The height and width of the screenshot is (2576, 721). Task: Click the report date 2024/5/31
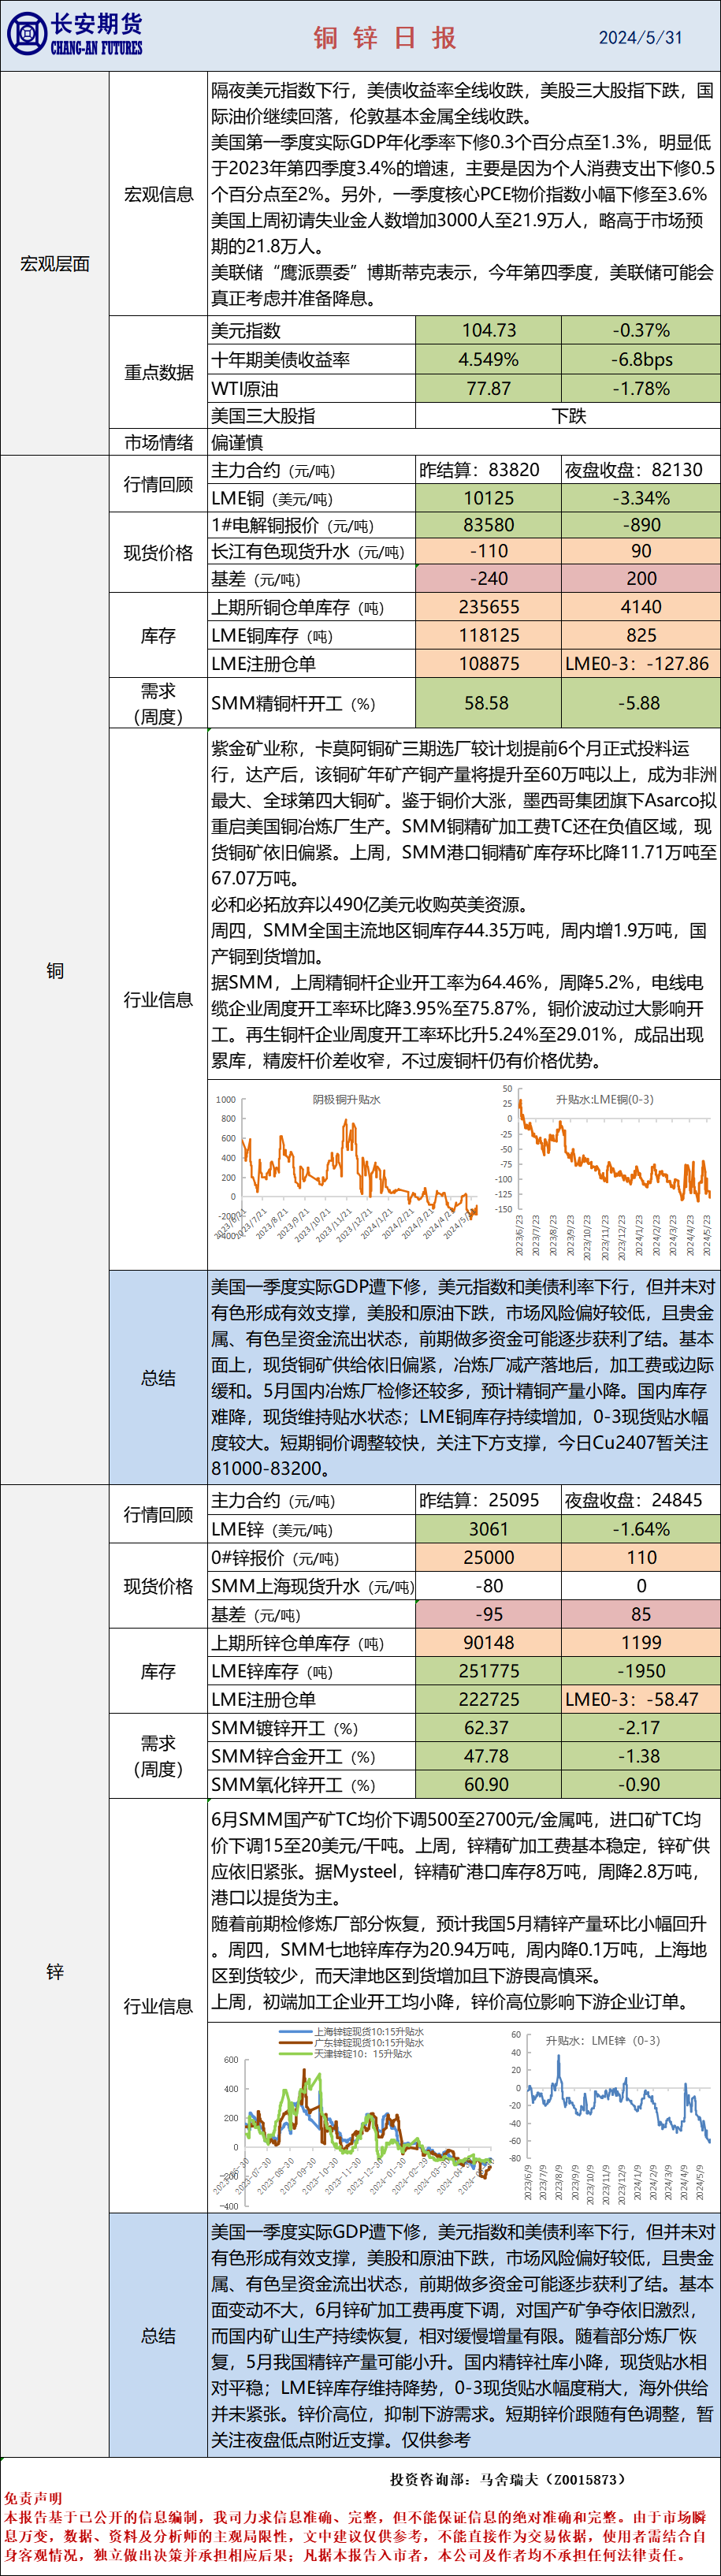[640, 38]
